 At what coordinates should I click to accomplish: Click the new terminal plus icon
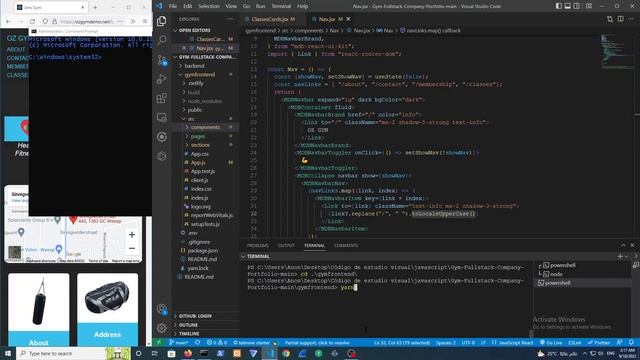pos(620,256)
